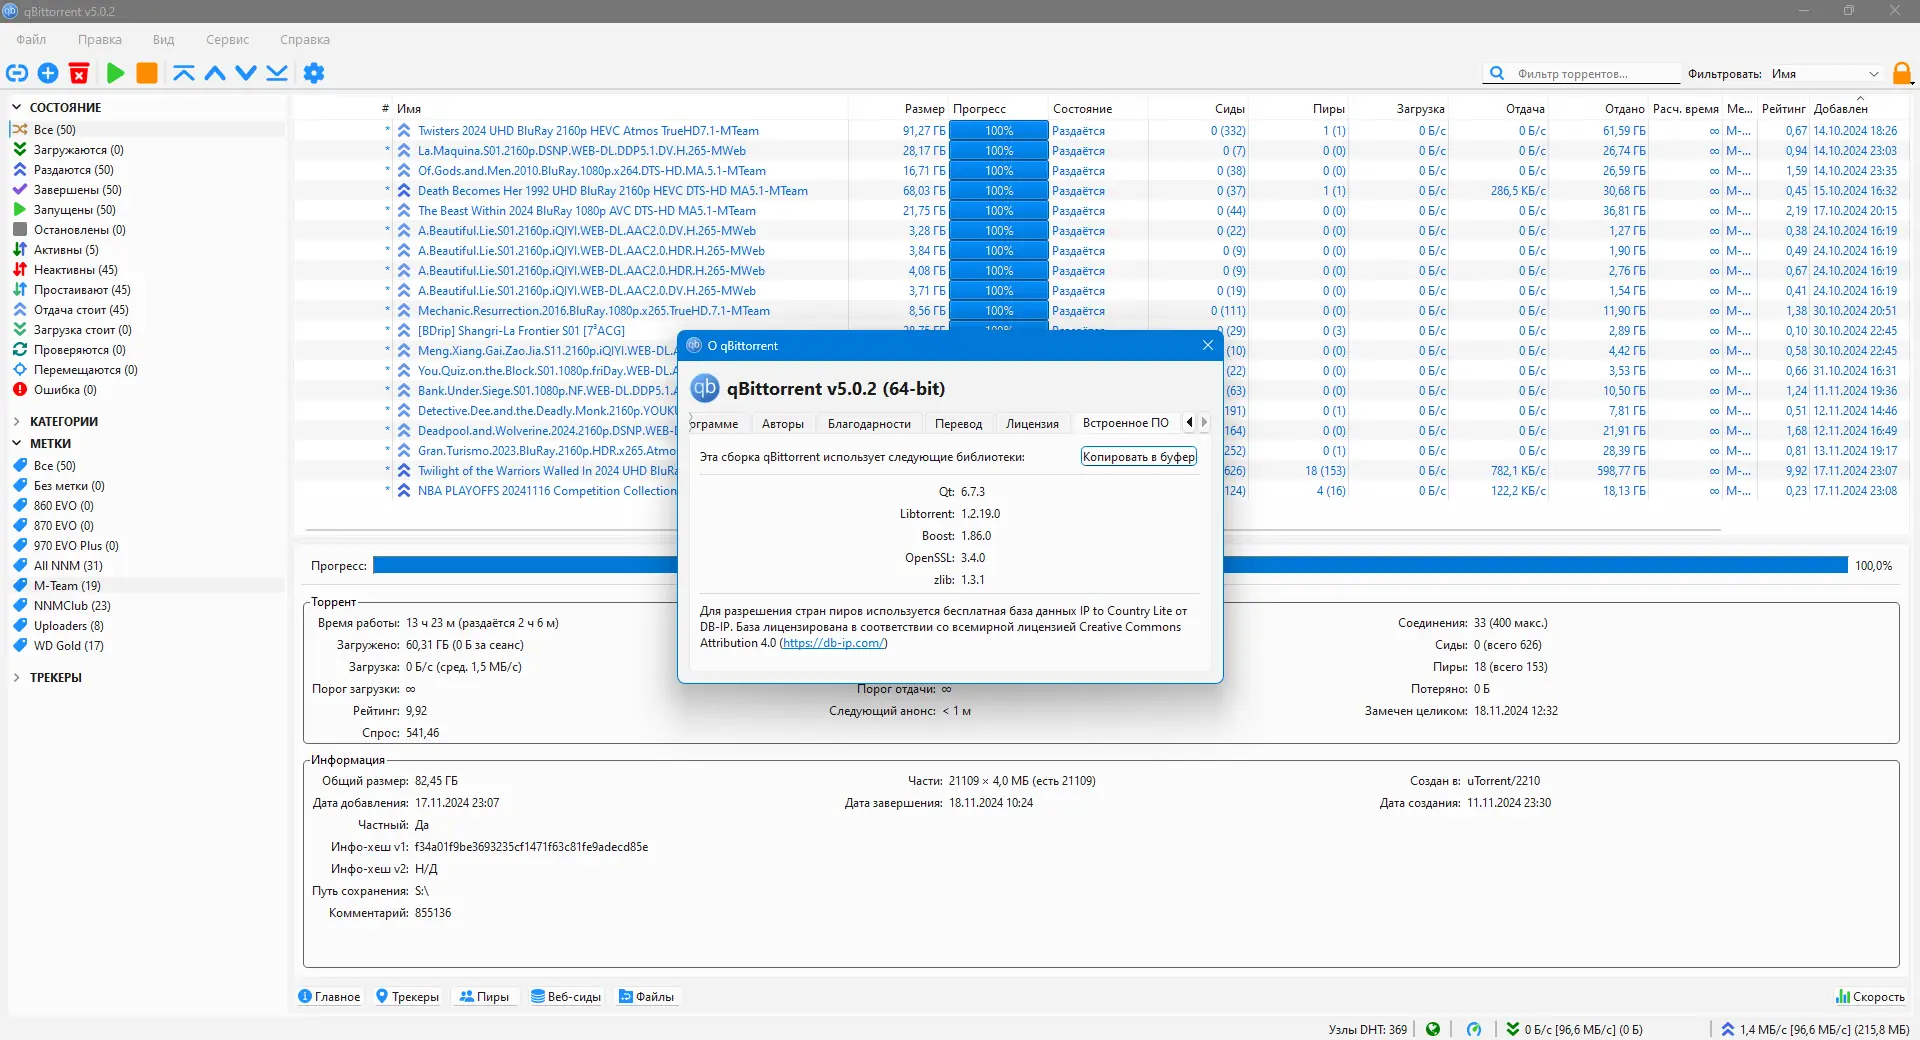Image resolution: width=1920 pixels, height=1040 pixels.
Task: Click the orange lock interface icon
Action: pos(1902,73)
